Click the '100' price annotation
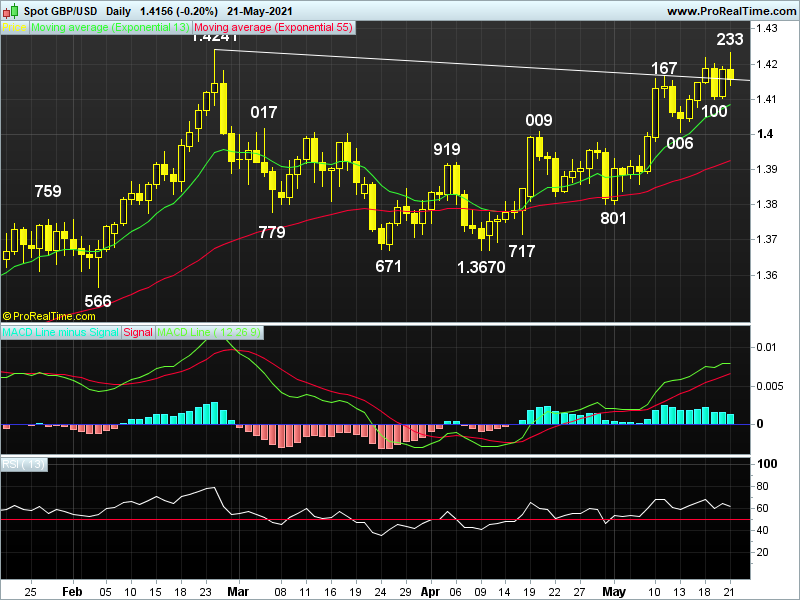Screen dimensions: 800x600 pos(714,111)
